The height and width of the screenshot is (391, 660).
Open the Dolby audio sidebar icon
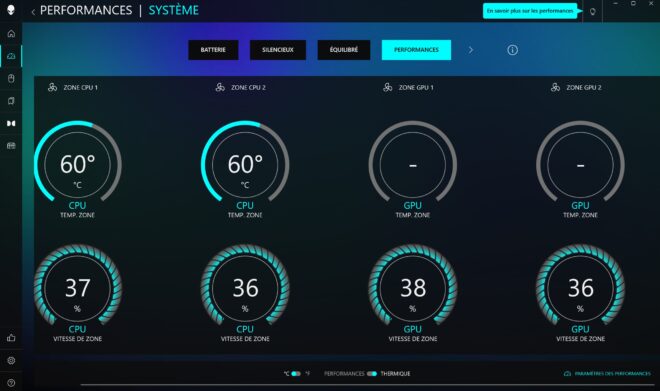[11, 123]
